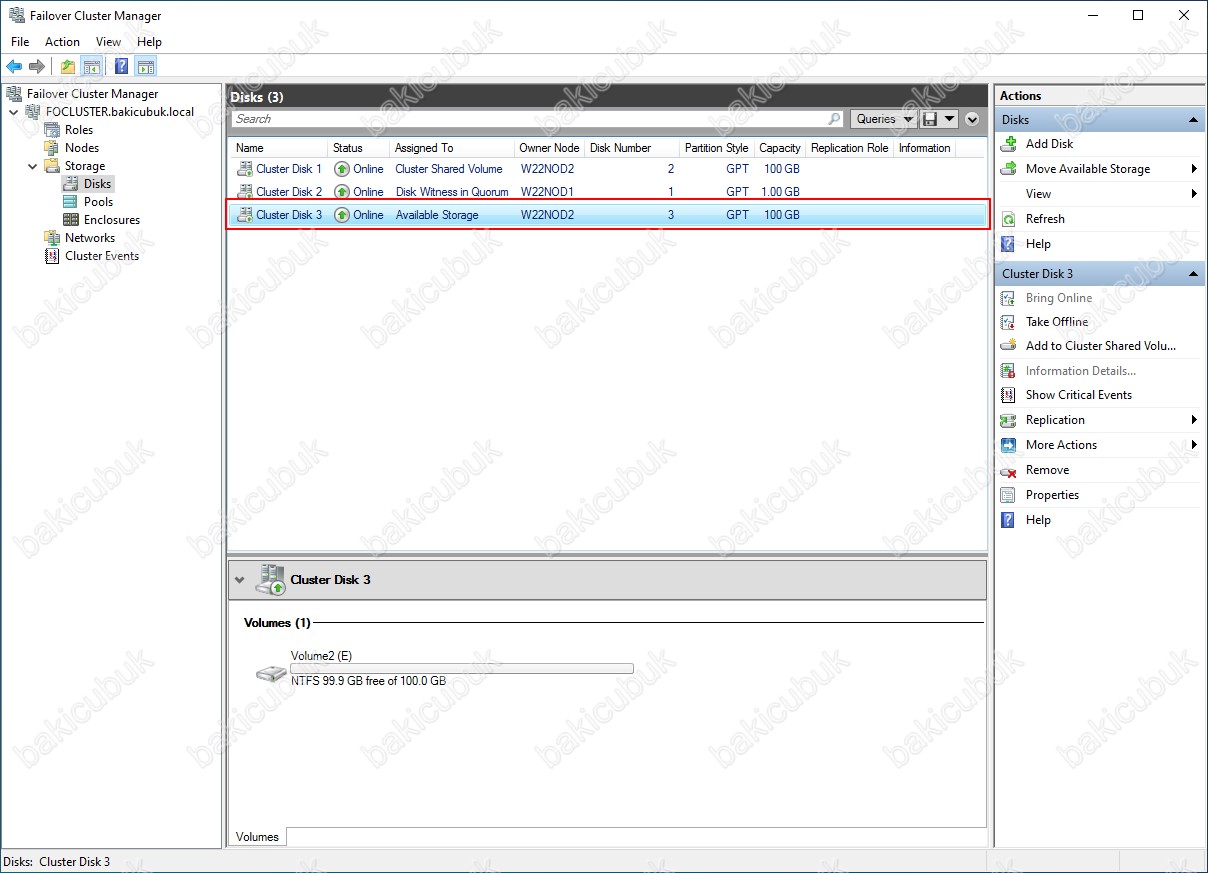Click the Replication action icon
Screen dimensions: 1208x873
click(1008, 420)
